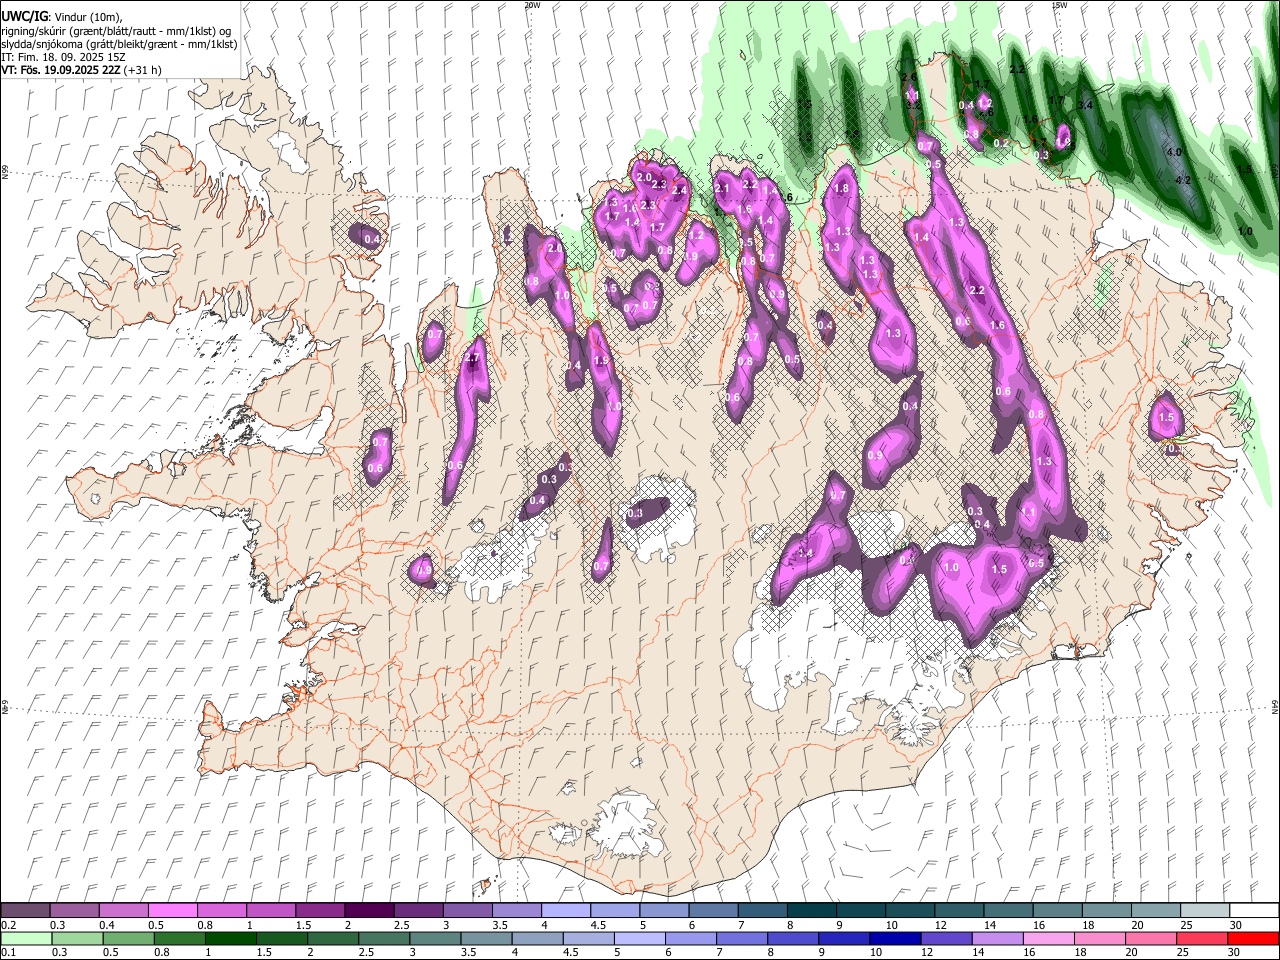
Task: Click the 15W longitude label on top edge
Action: [x=1059, y=4]
